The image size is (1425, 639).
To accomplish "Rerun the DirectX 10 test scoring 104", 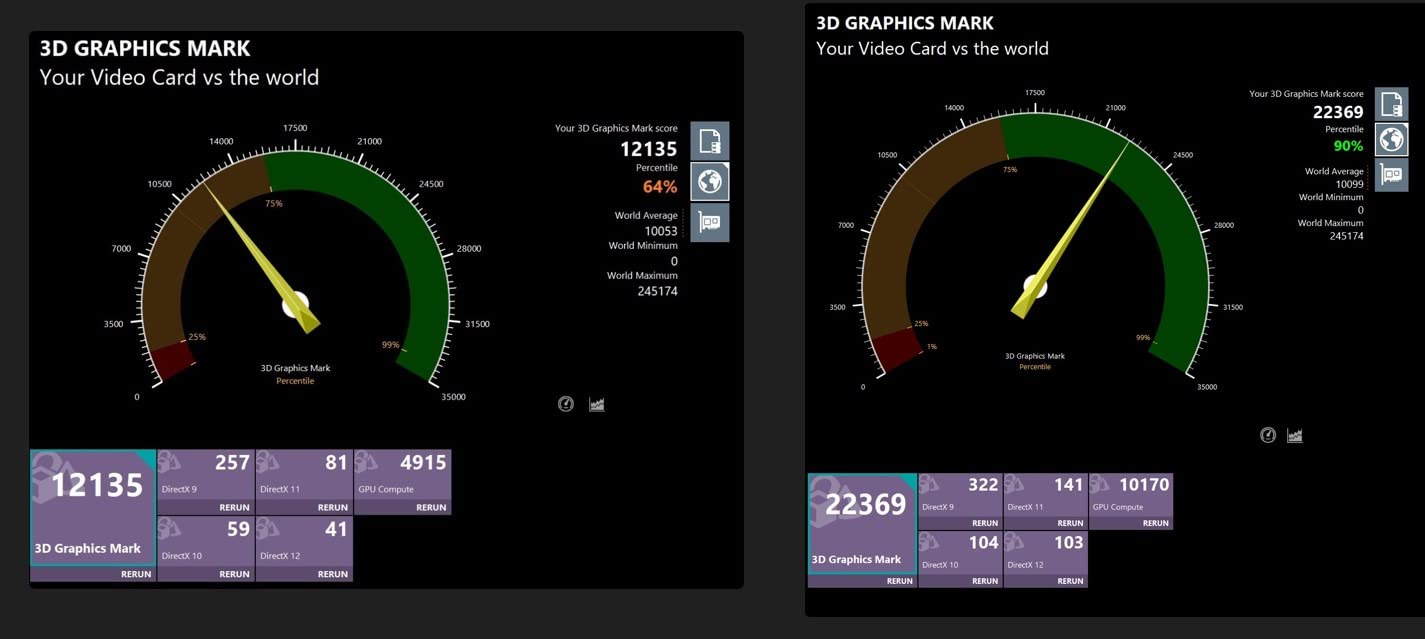I will click(985, 581).
